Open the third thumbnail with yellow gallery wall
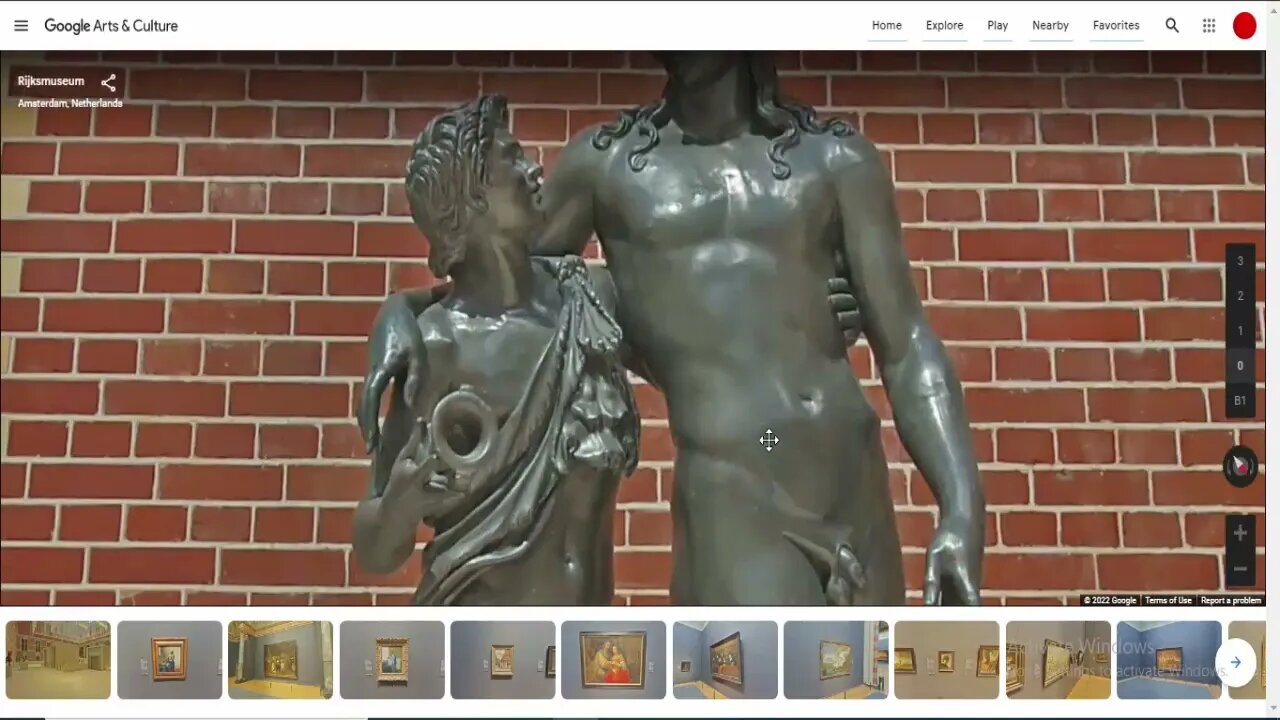 click(x=280, y=660)
